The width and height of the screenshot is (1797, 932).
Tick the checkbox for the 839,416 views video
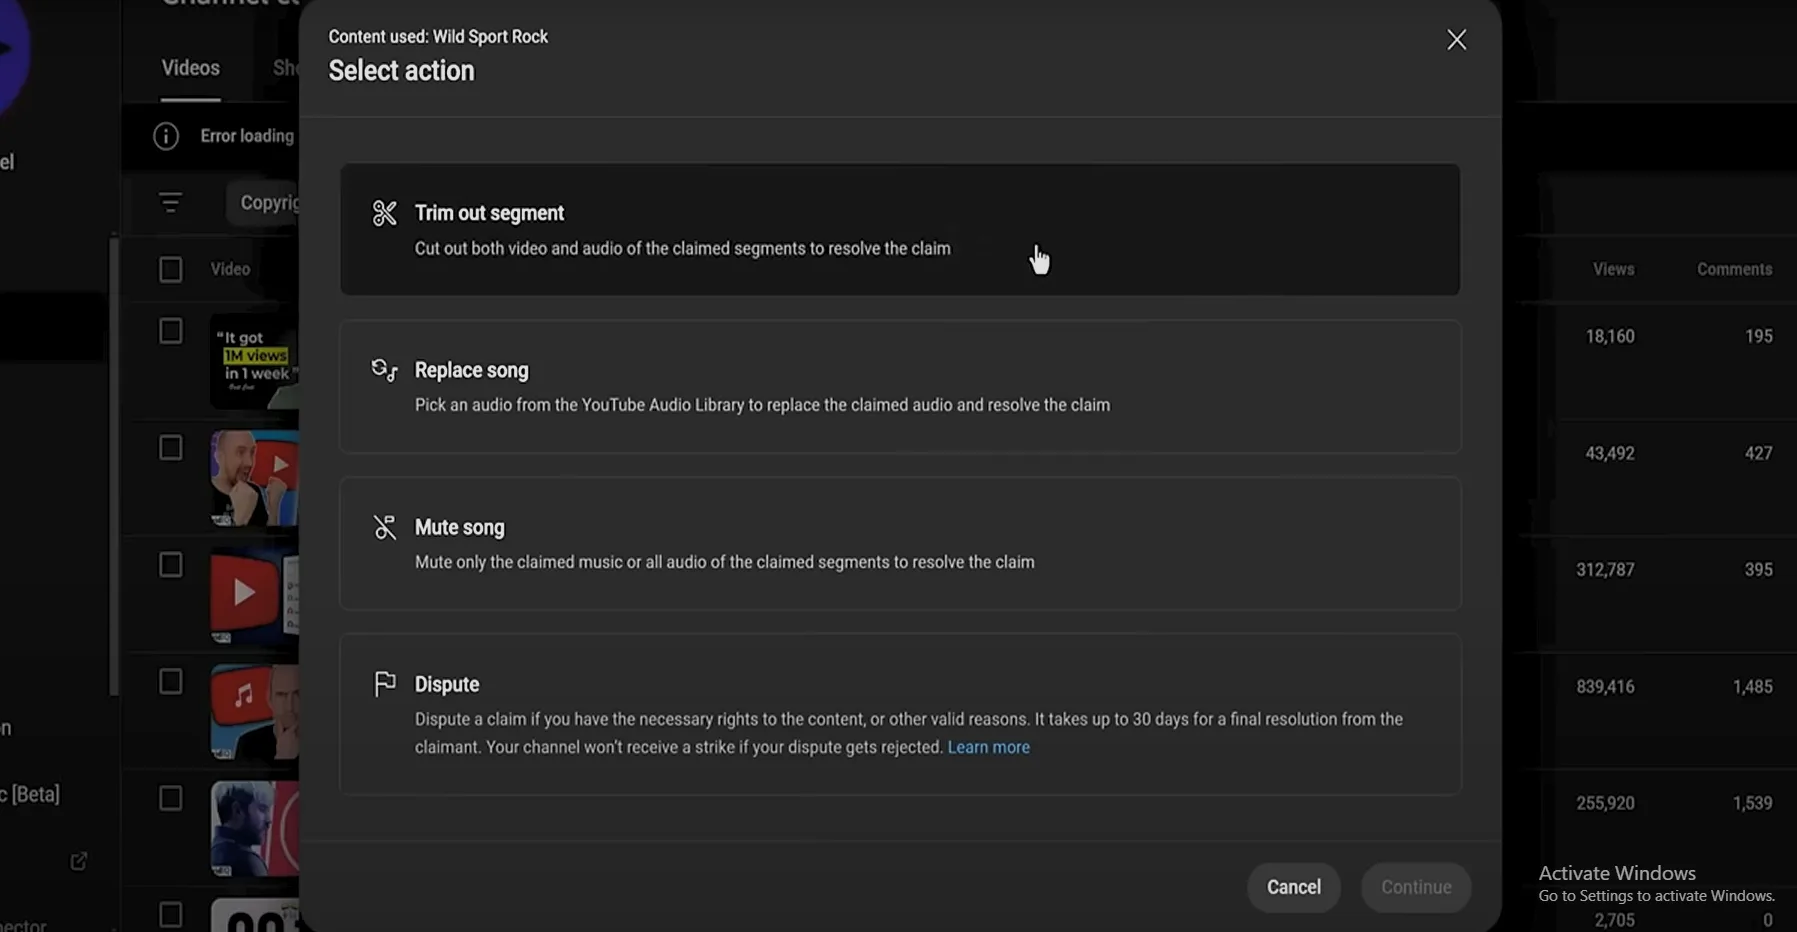point(171,682)
